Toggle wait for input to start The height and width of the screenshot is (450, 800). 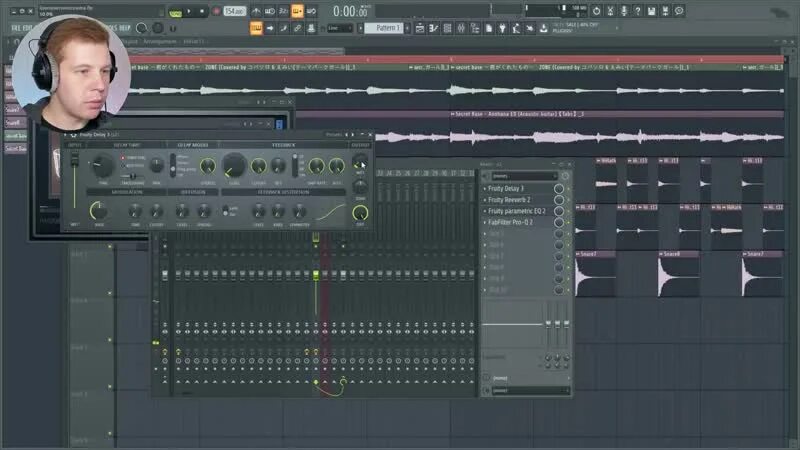270,11
